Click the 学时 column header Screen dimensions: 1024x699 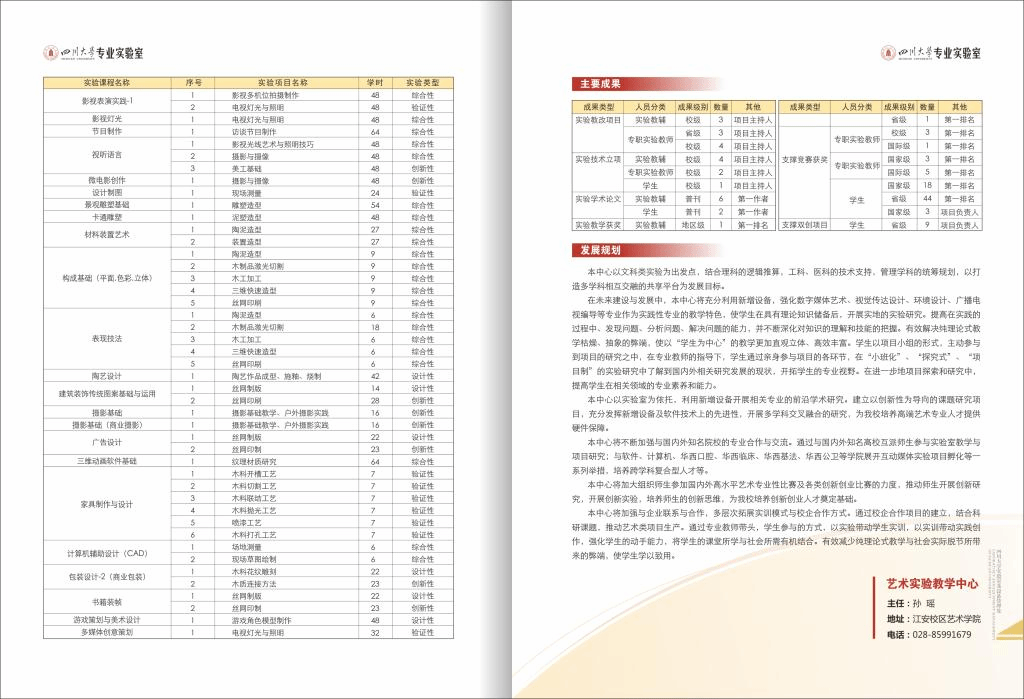coord(375,83)
